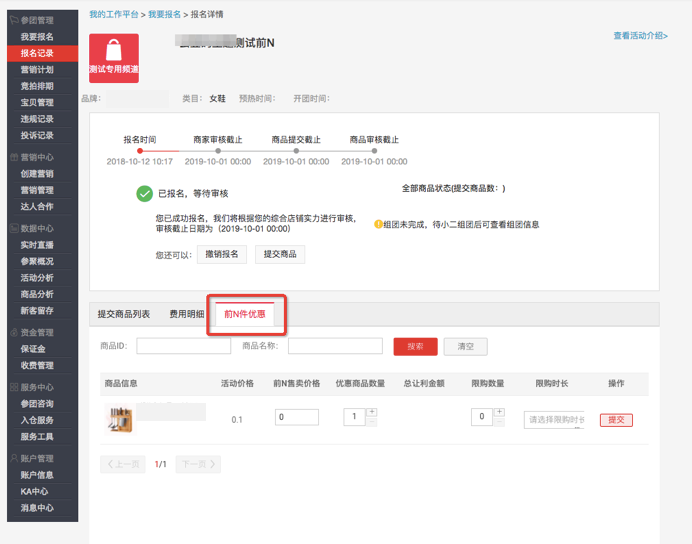Switch to 提交商品列表 tab
Screen dimensions: 692x544
pos(124,314)
